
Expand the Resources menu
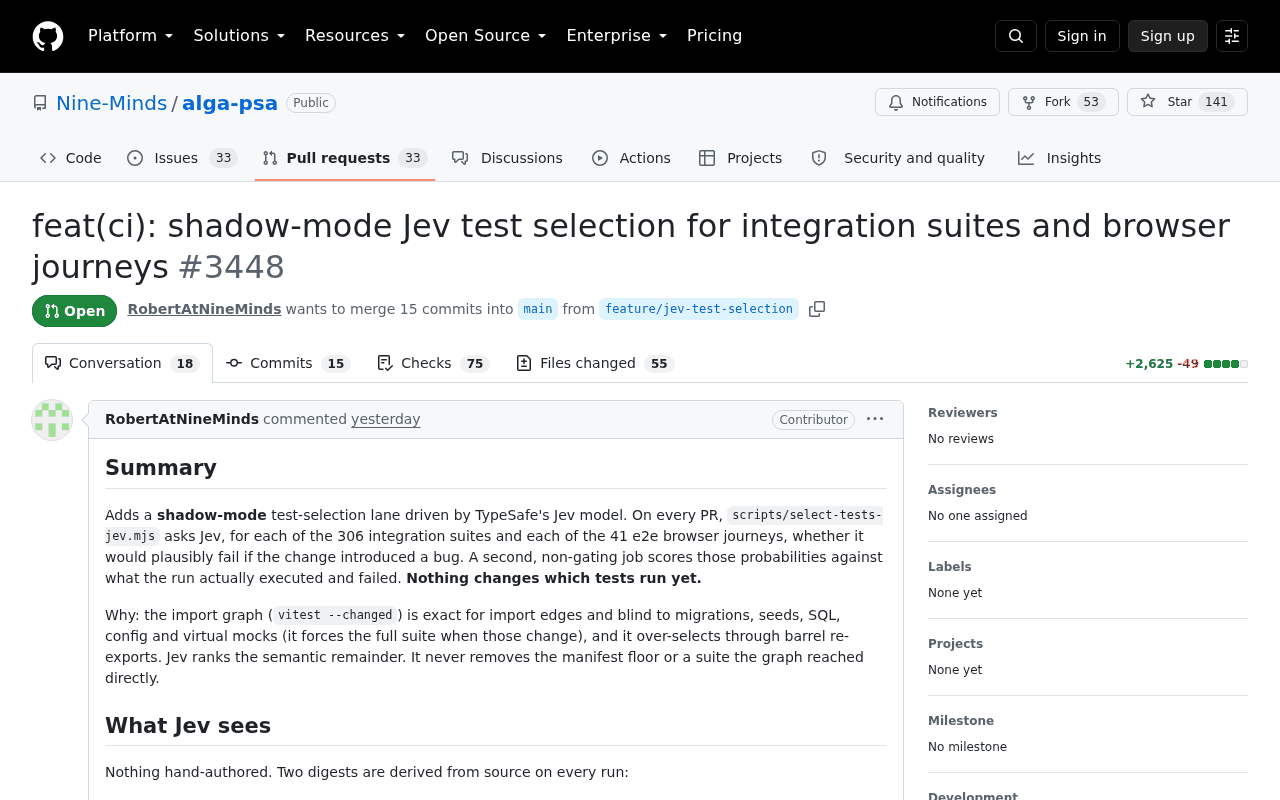355,36
